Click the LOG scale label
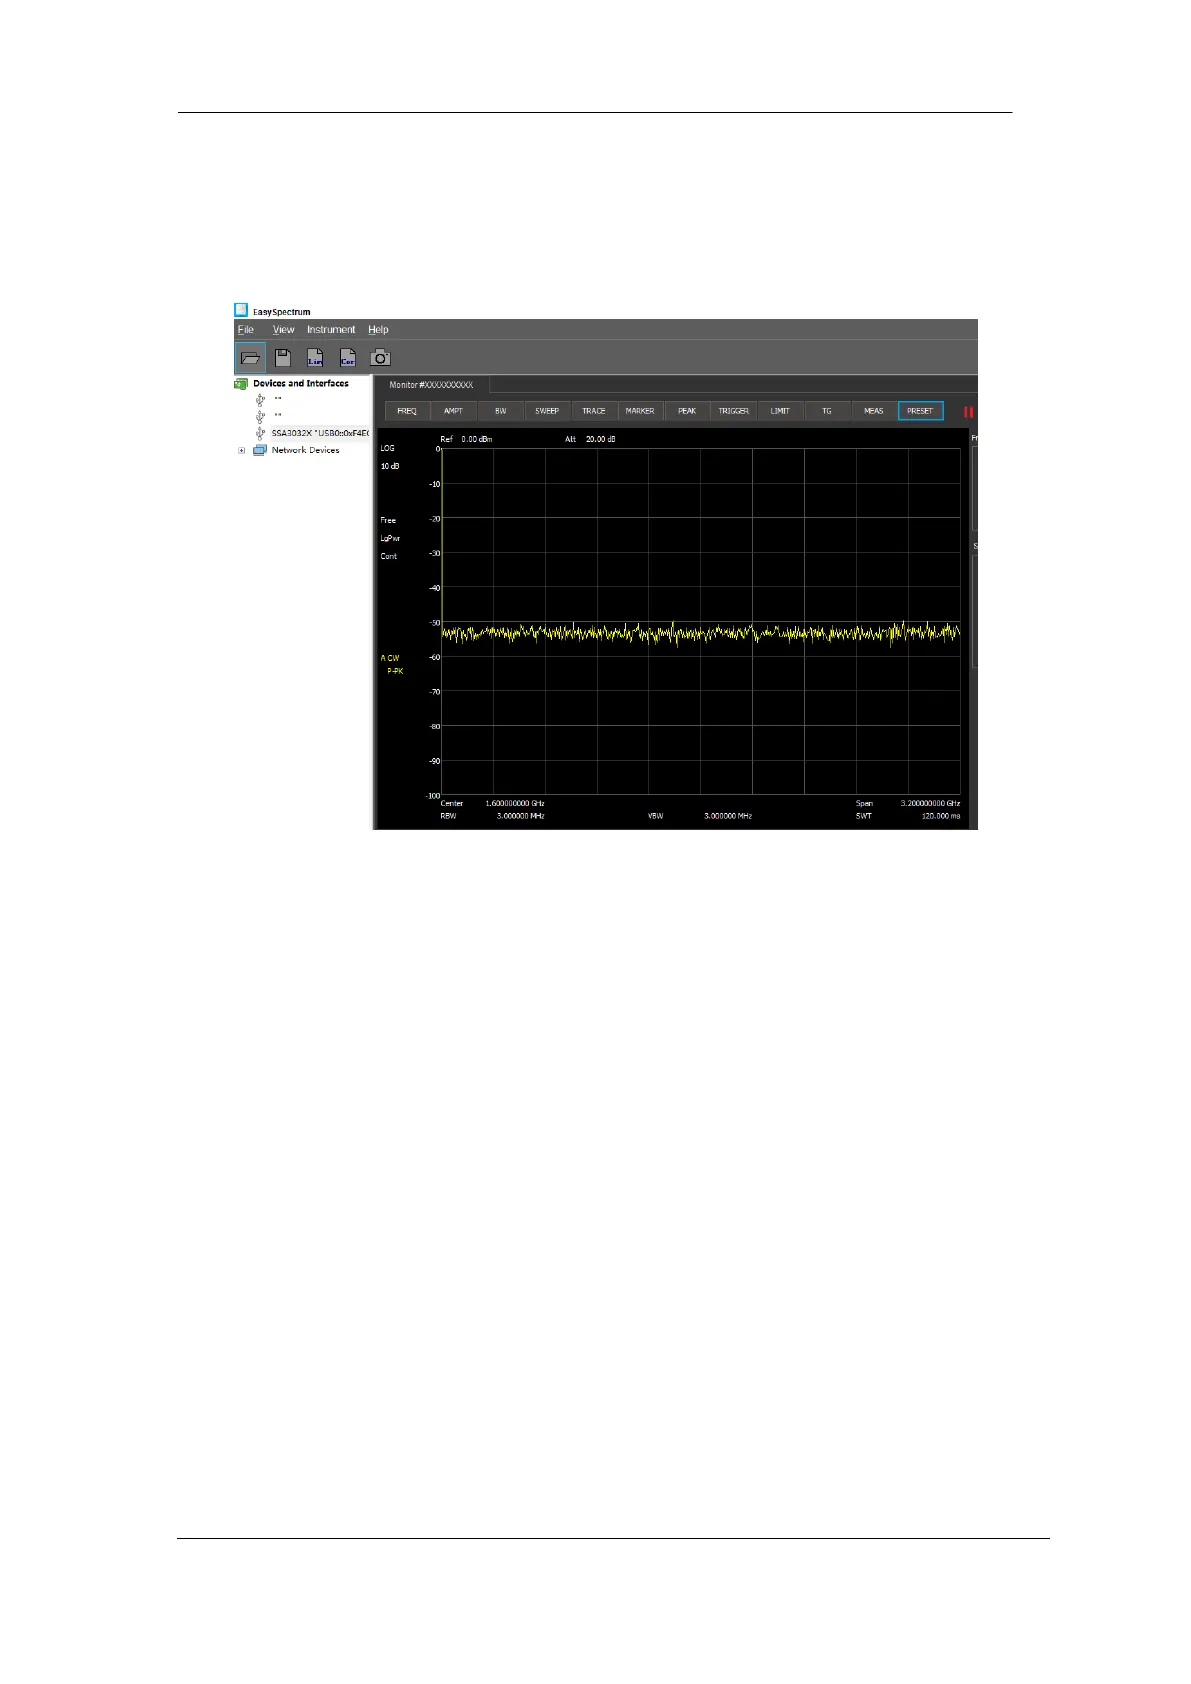 pos(387,448)
